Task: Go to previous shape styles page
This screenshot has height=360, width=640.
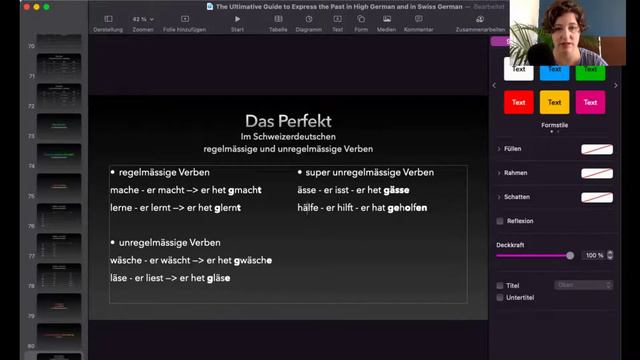Action: point(494,86)
